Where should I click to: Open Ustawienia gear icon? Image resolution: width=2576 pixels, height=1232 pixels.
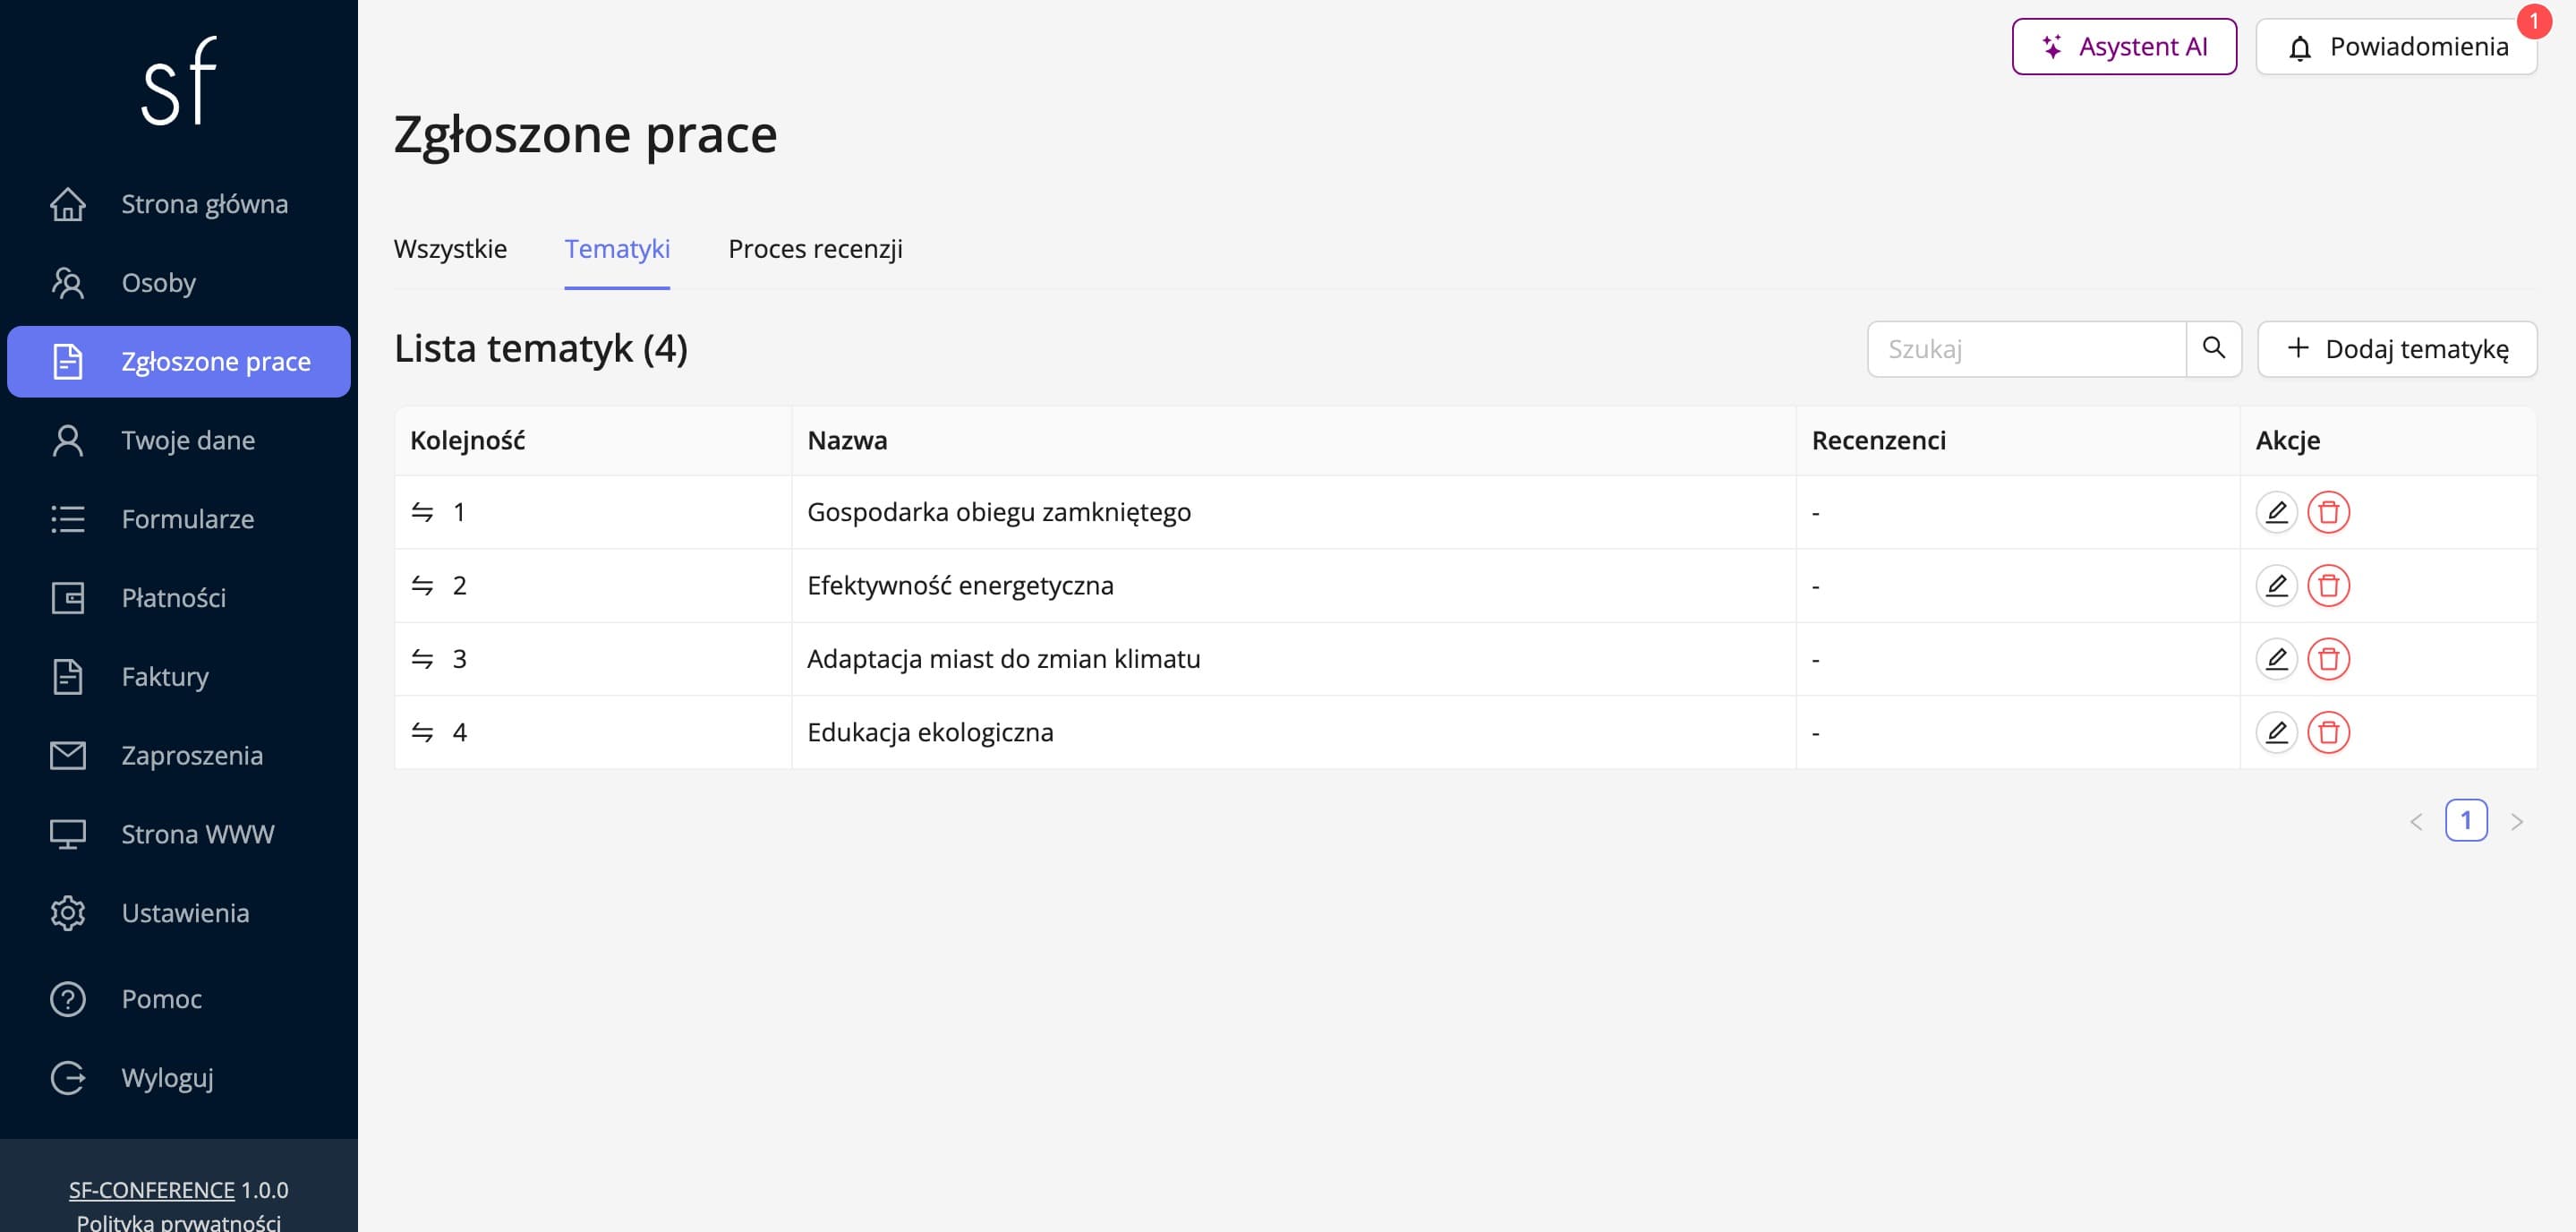click(x=68, y=913)
